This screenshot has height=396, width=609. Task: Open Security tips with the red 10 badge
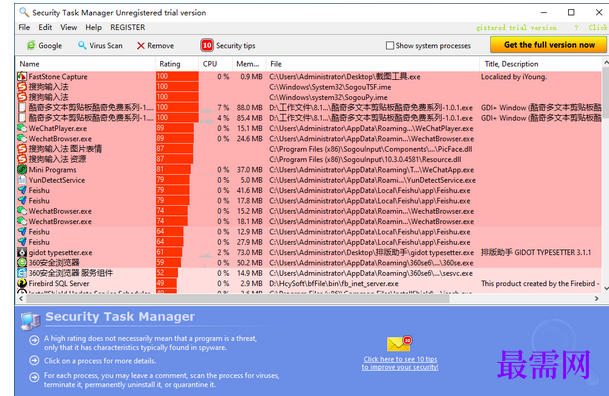click(x=228, y=45)
